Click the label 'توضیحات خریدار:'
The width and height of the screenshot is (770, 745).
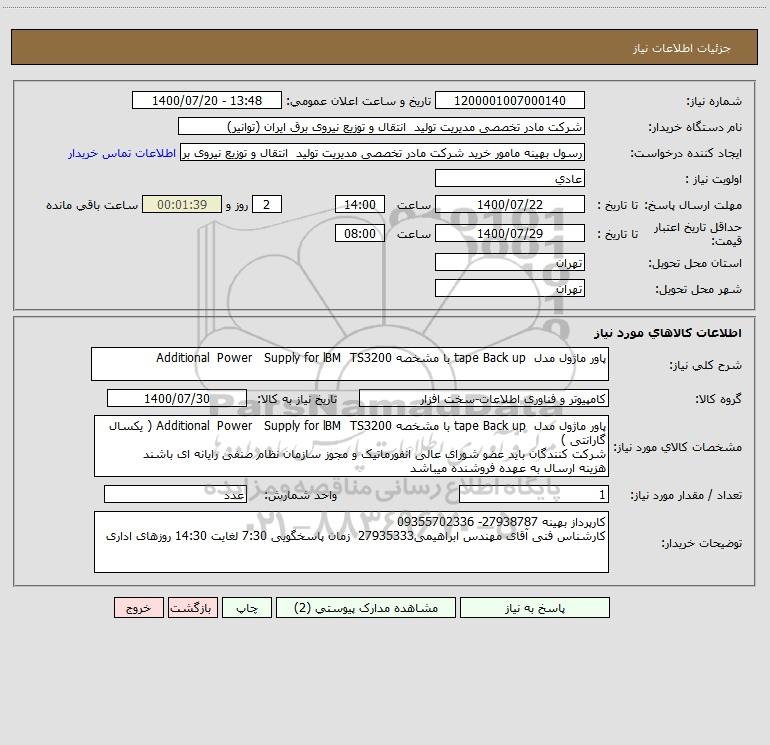click(701, 543)
